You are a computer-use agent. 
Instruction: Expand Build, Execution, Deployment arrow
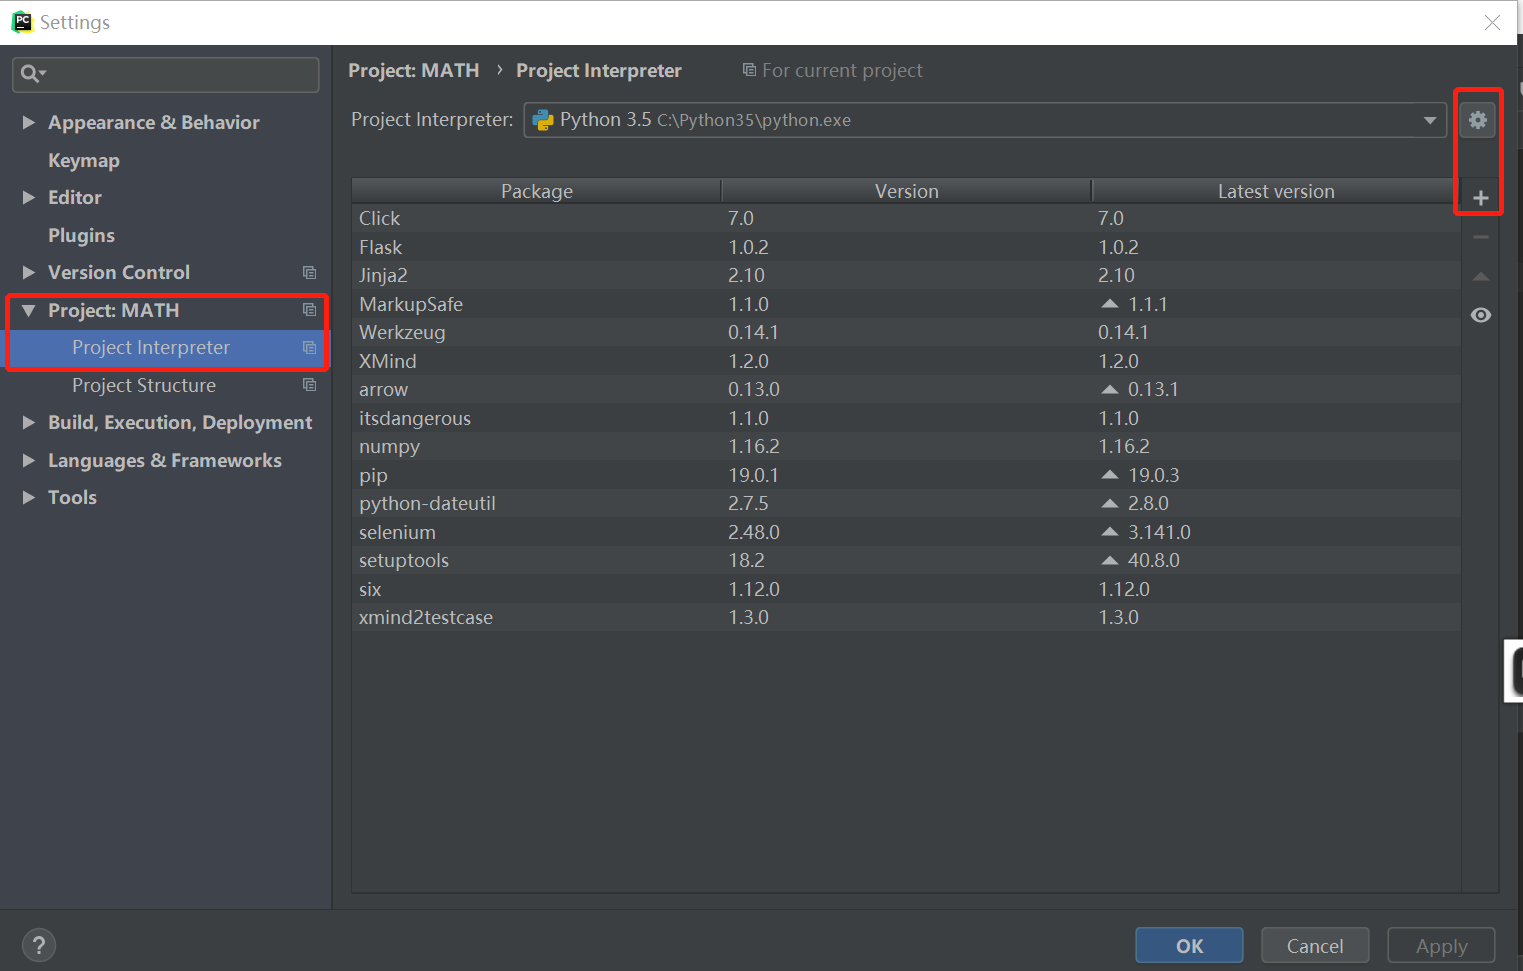[29, 422]
